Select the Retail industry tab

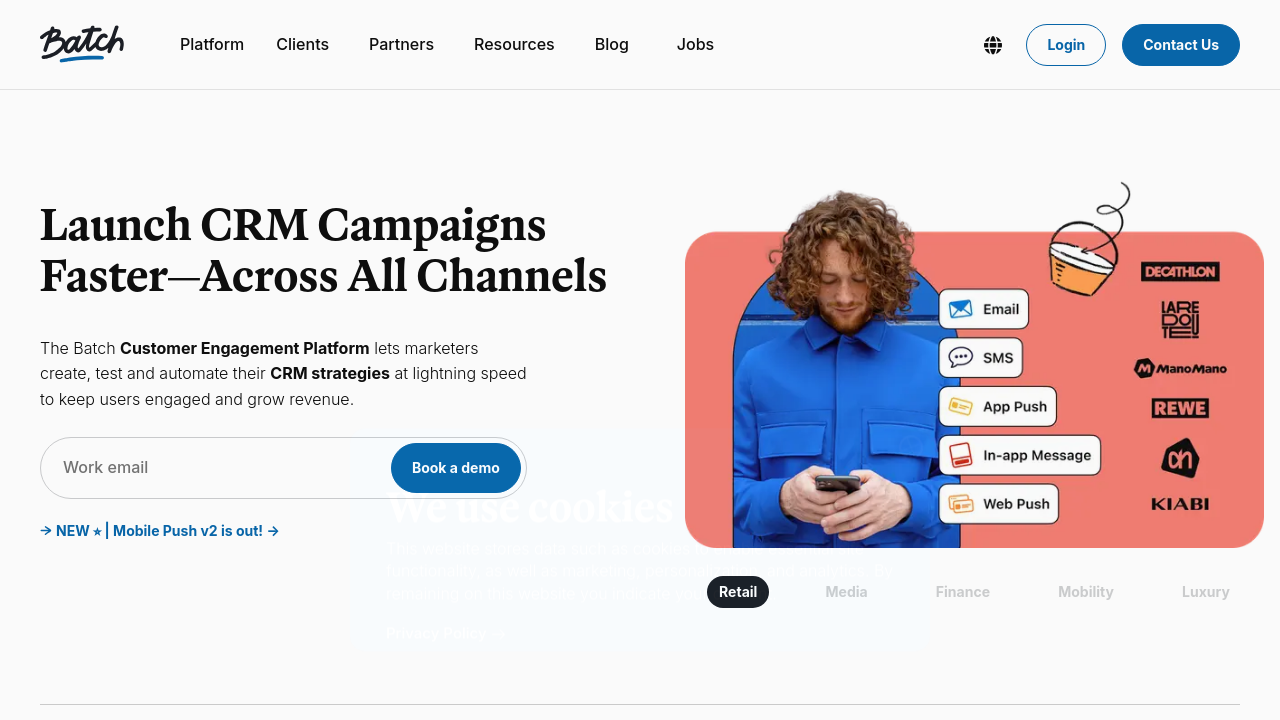[x=738, y=592]
